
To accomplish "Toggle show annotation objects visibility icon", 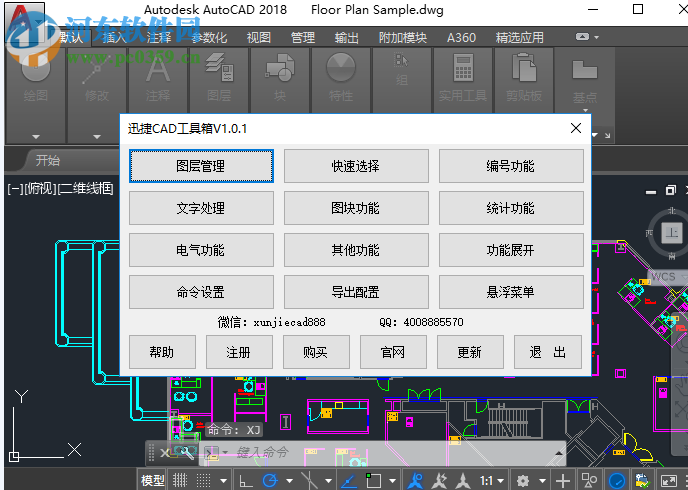I will 415,480.
